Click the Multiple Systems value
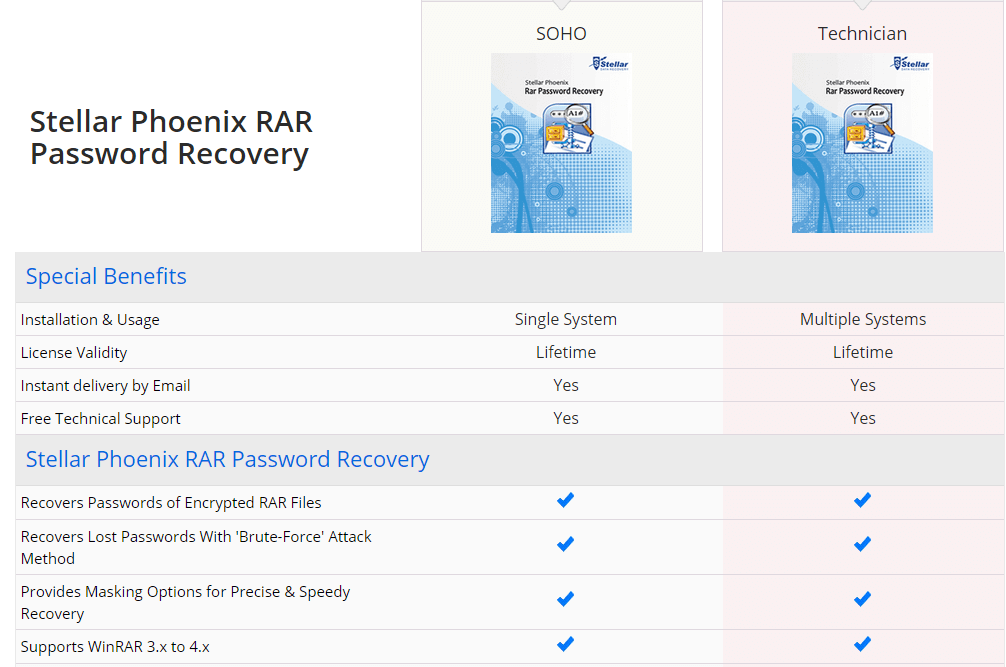This screenshot has height=667, width=1006. [863, 319]
